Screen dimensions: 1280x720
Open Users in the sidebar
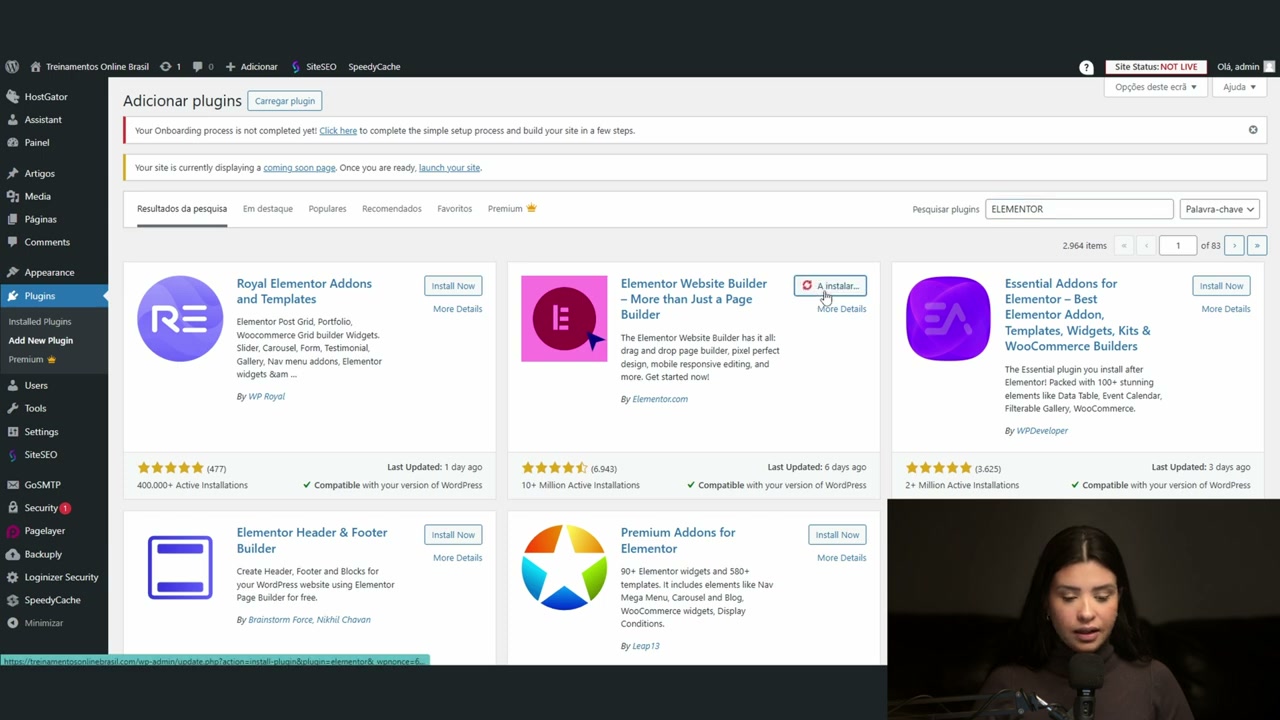pyautogui.click(x=36, y=386)
